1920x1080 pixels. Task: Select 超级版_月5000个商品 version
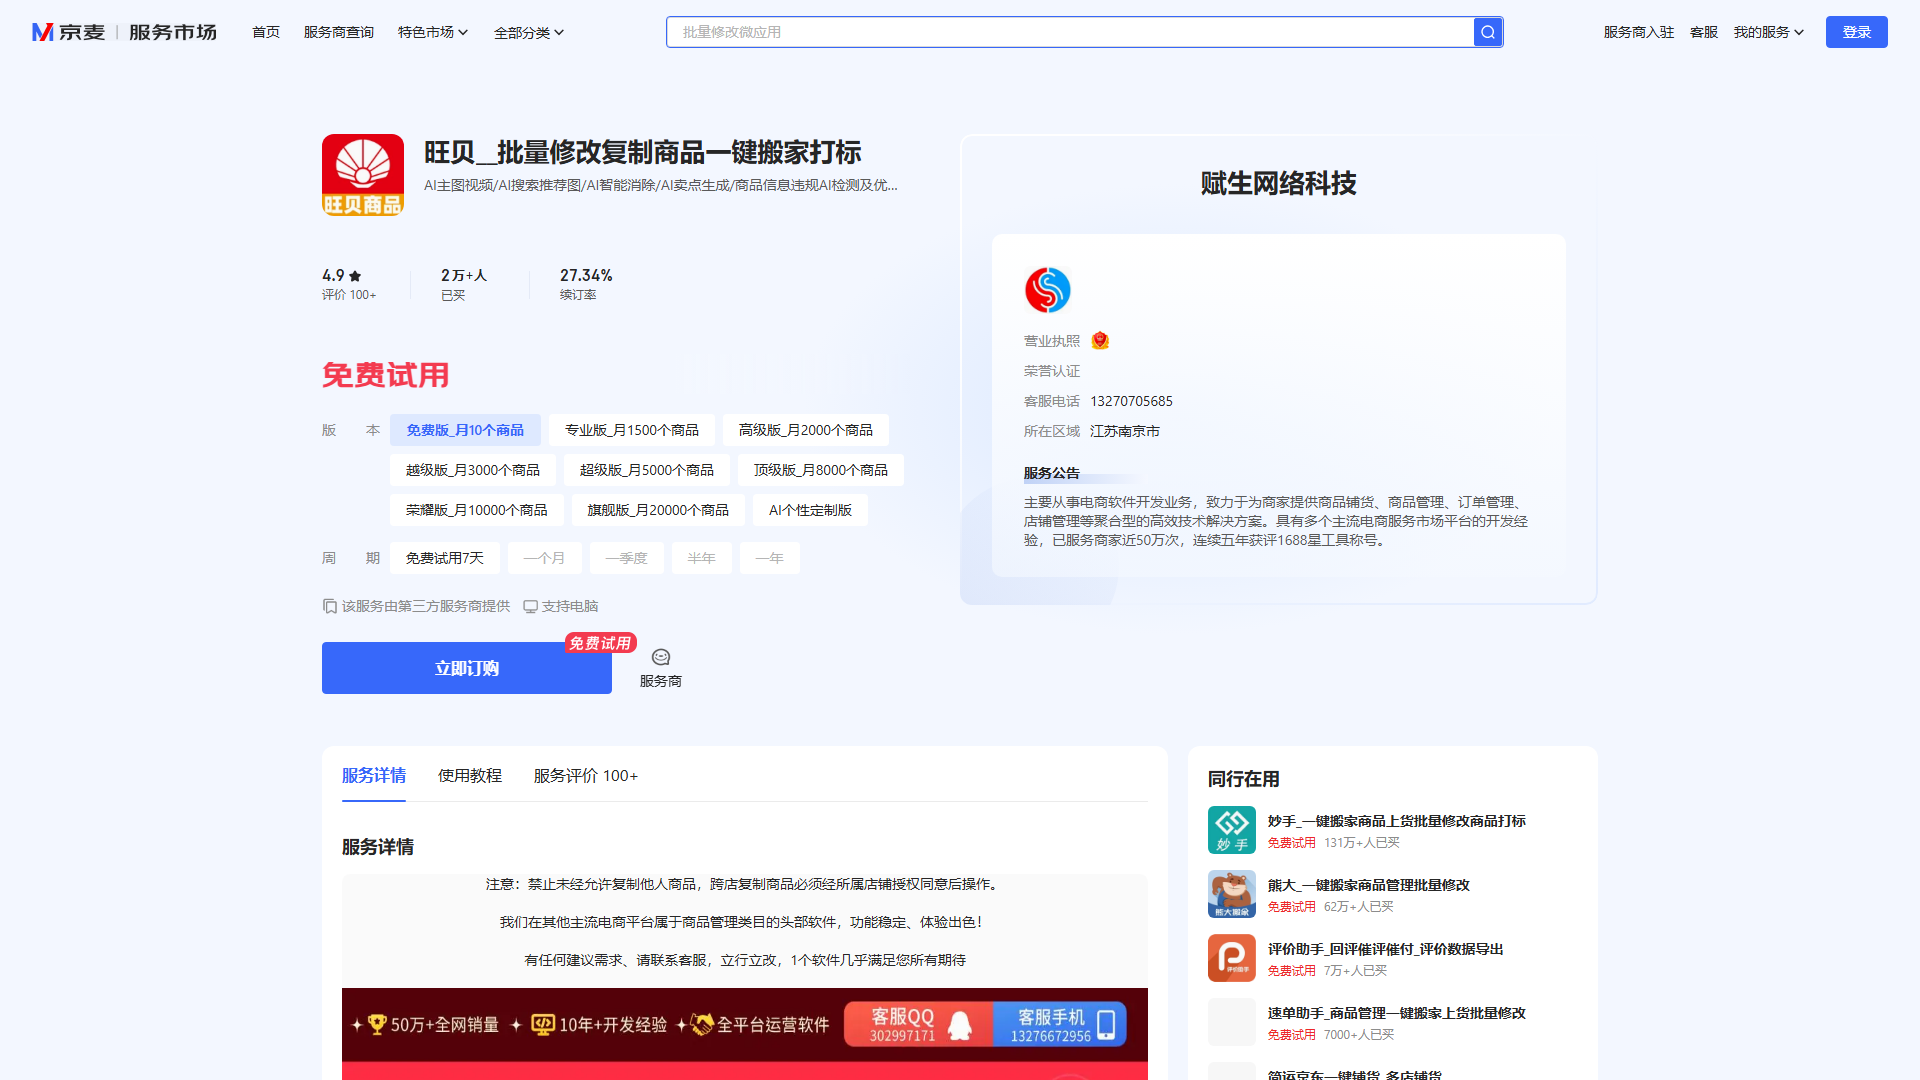[647, 470]
